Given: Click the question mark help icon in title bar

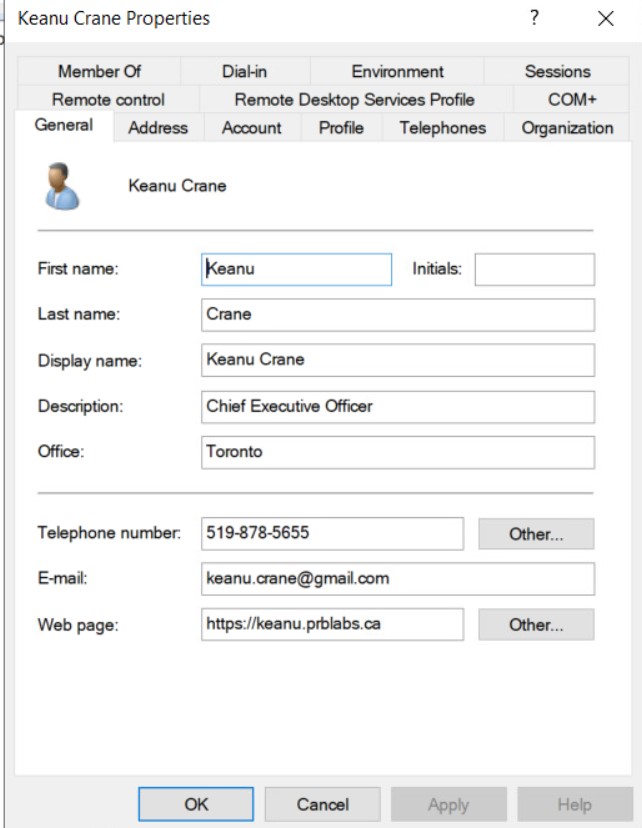Looking at the screenshot, I should point(535,18).
